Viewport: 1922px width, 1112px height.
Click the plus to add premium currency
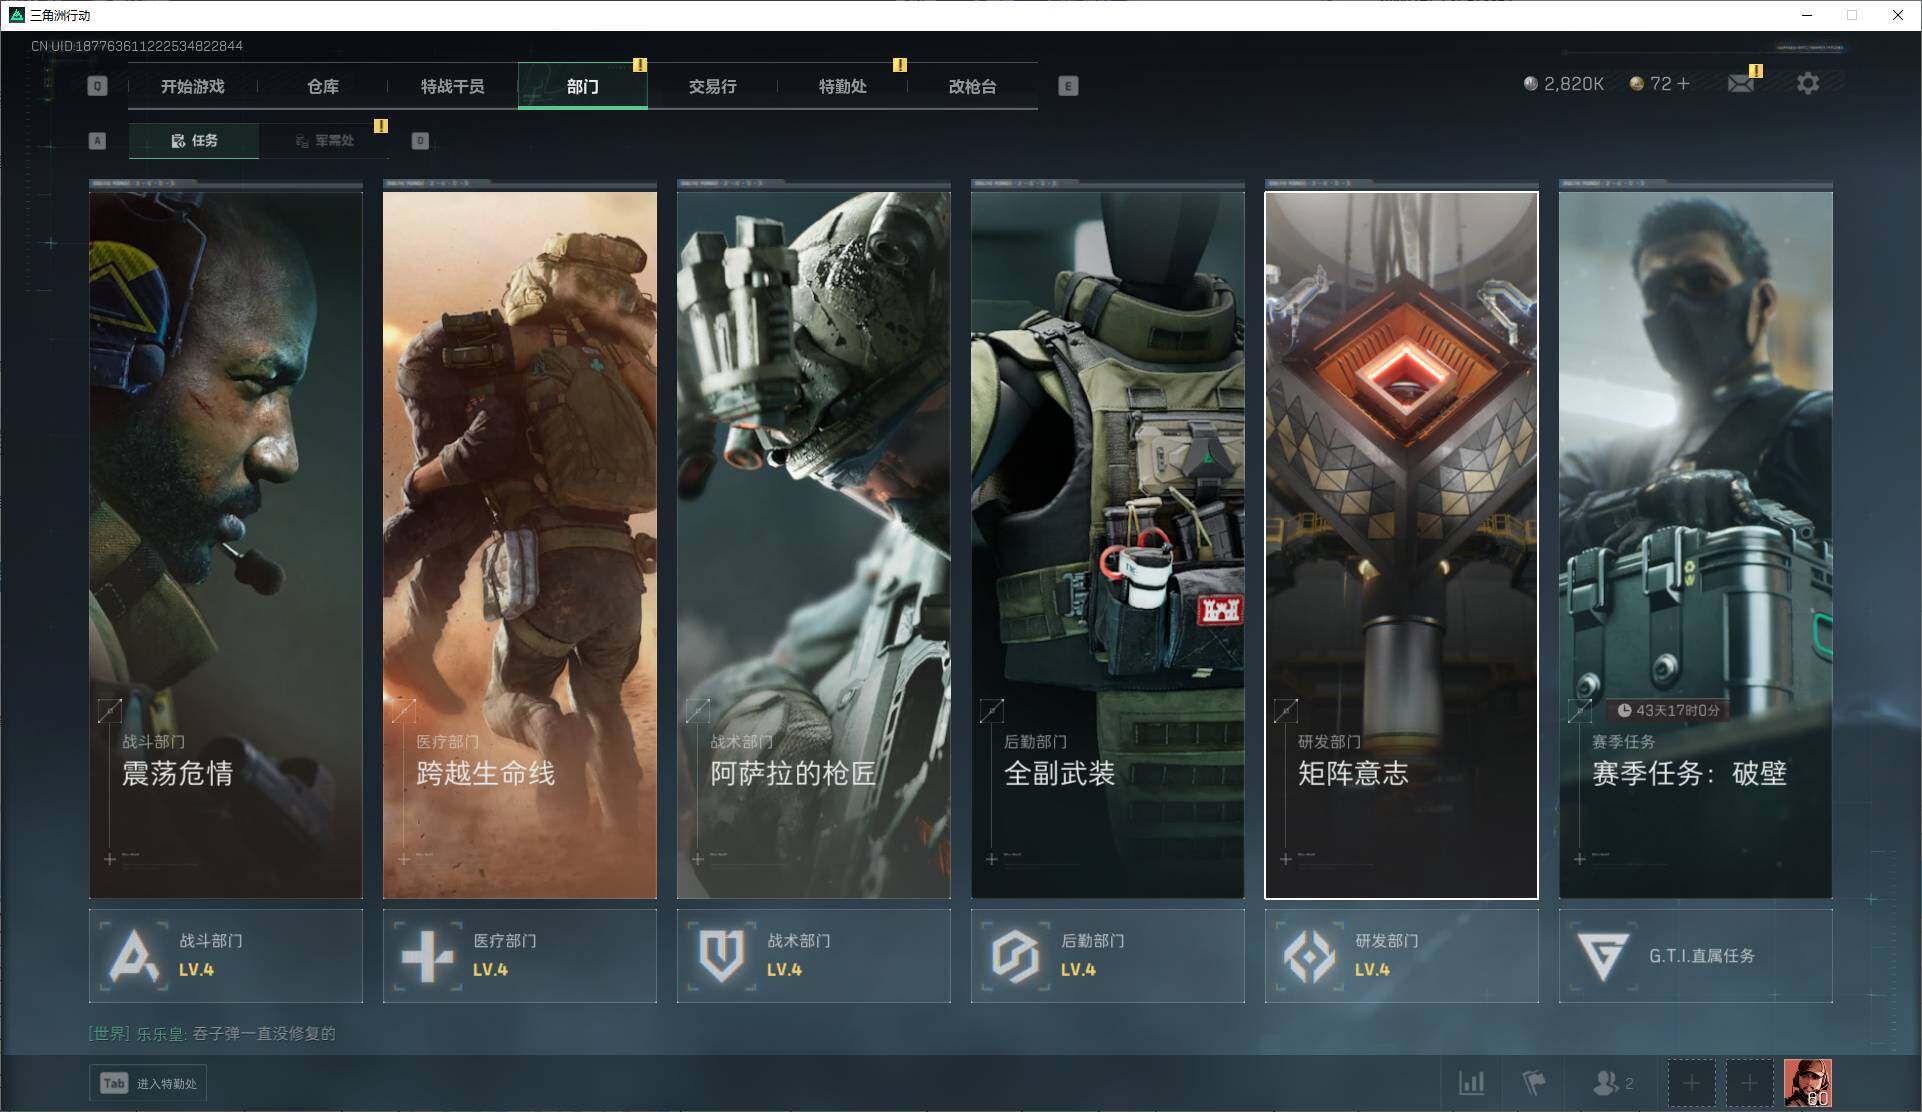tap(1684, 84)
